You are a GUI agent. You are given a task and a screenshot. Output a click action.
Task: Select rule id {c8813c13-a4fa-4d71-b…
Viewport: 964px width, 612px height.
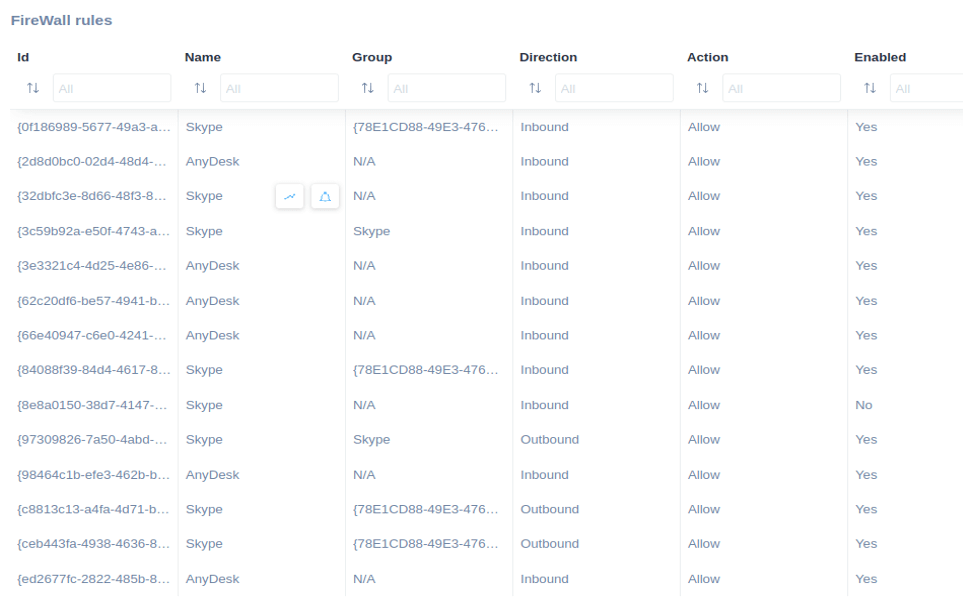93,509
